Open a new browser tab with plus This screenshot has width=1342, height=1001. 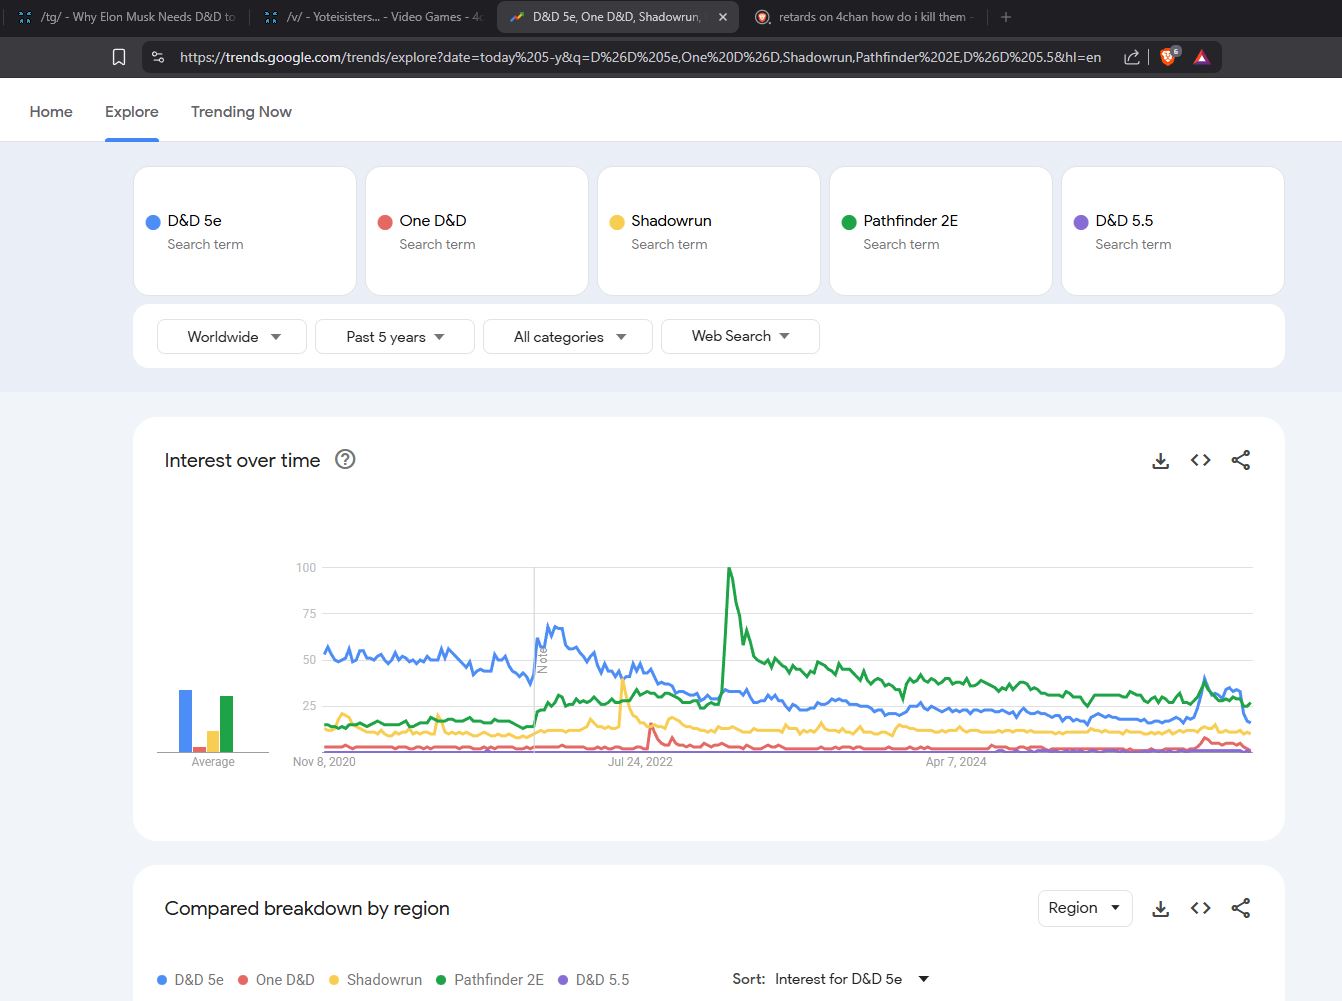click(x=1006, y=17)
